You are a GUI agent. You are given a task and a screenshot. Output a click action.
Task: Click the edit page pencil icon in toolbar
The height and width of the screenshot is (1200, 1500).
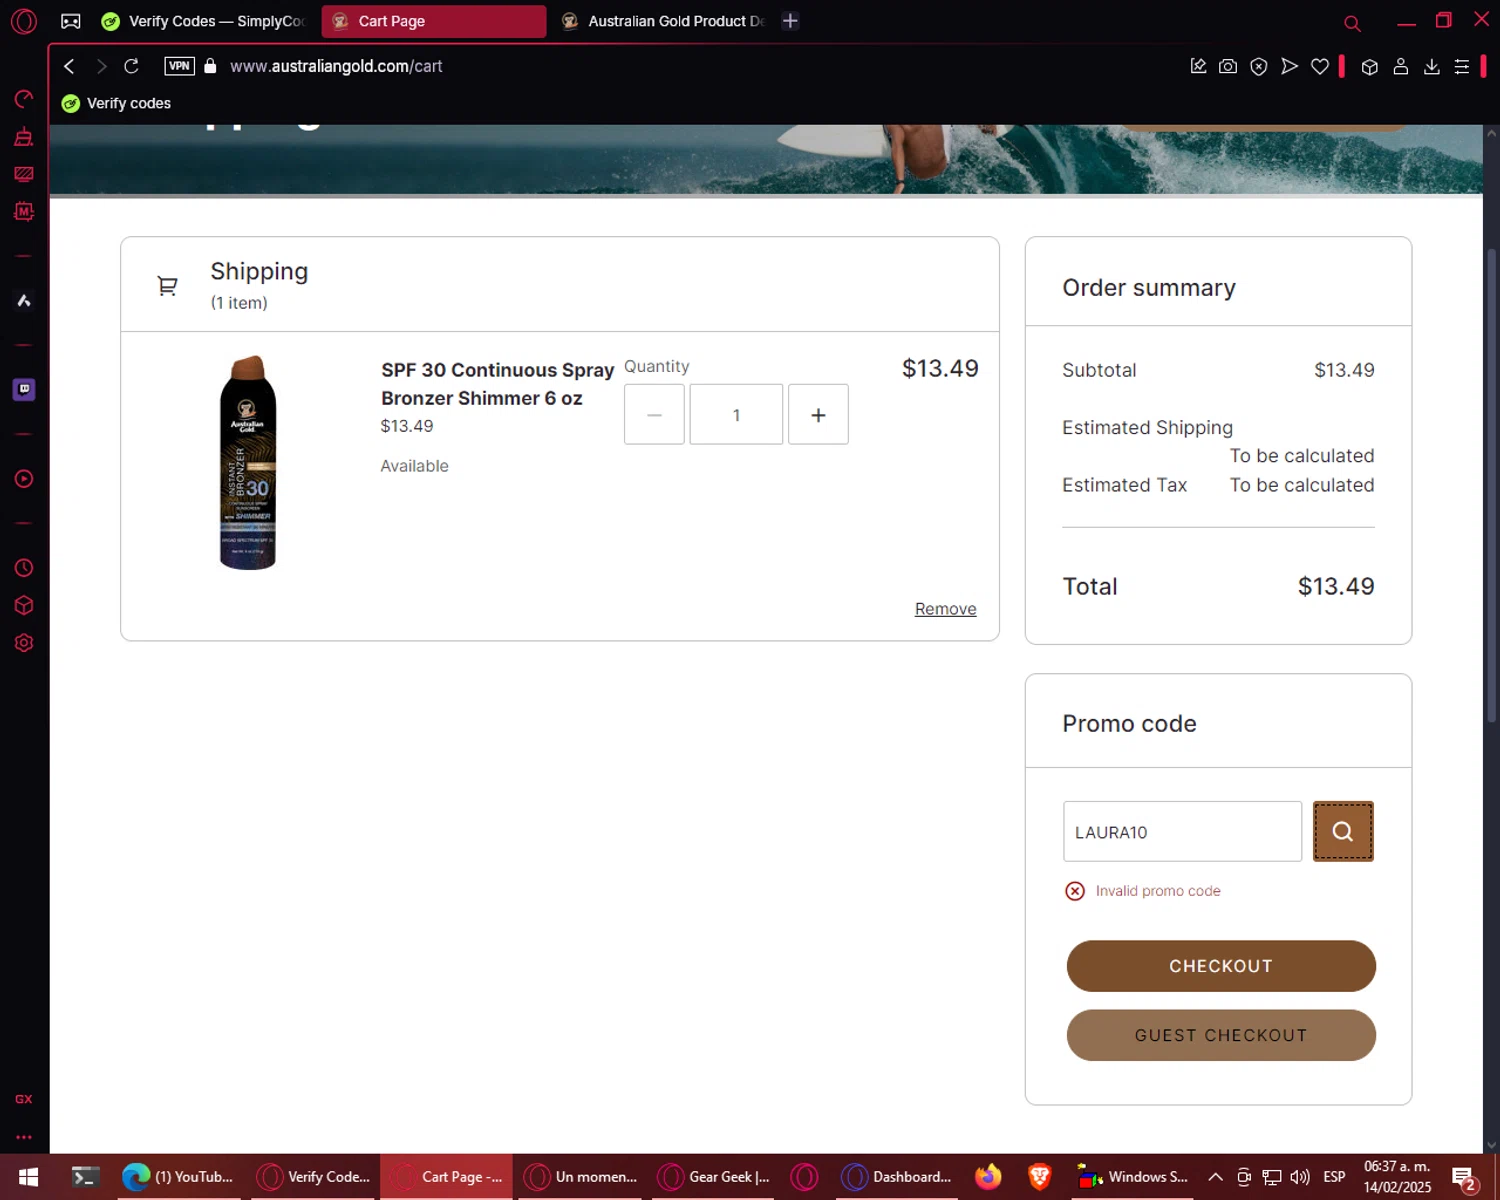(1198, 66)
